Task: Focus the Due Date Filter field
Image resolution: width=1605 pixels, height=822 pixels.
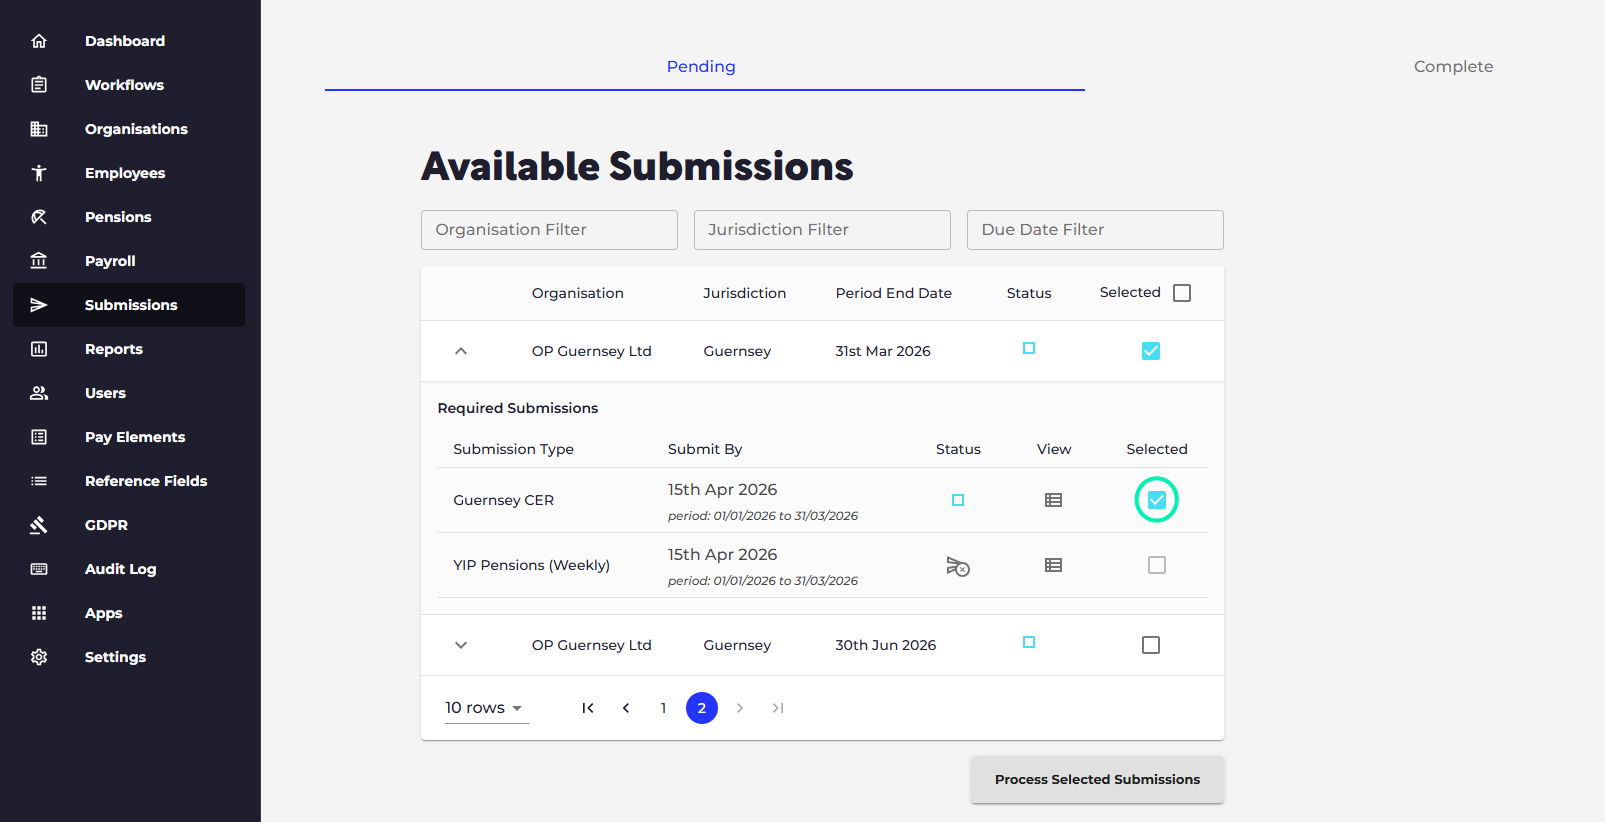Action: [x=1095, y=230]
